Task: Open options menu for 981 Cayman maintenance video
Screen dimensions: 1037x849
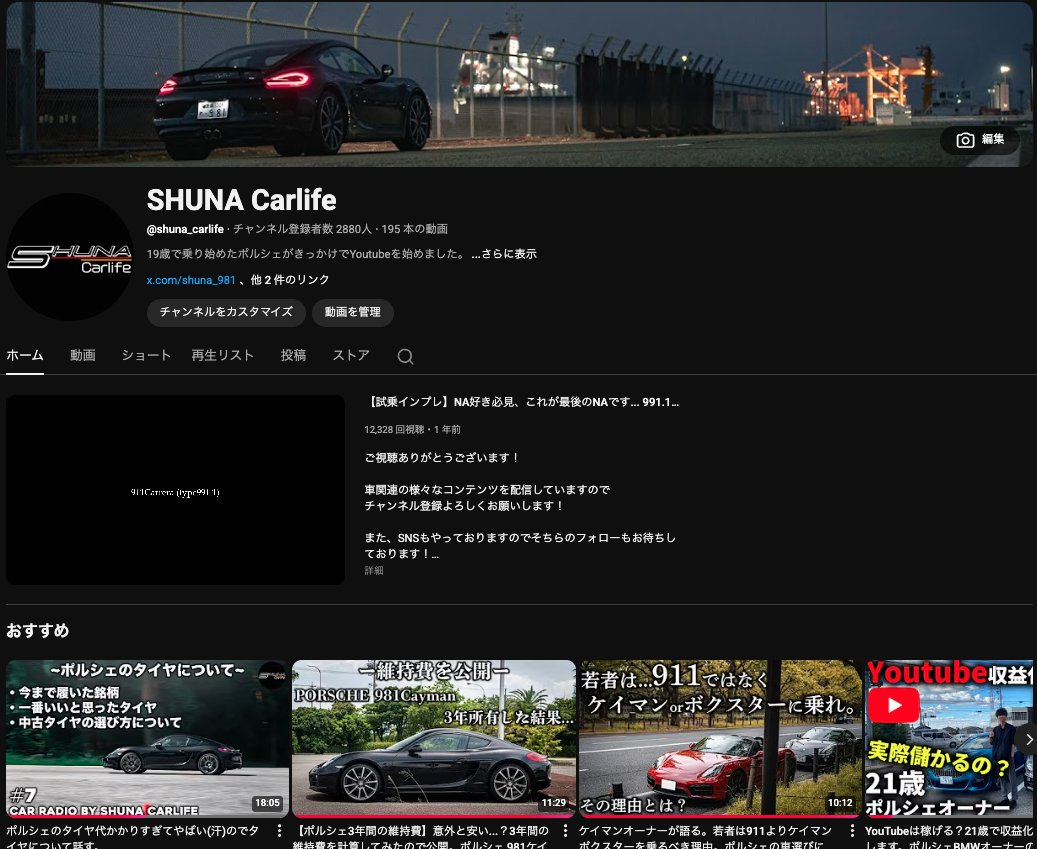Action: (x=566, y=831)
